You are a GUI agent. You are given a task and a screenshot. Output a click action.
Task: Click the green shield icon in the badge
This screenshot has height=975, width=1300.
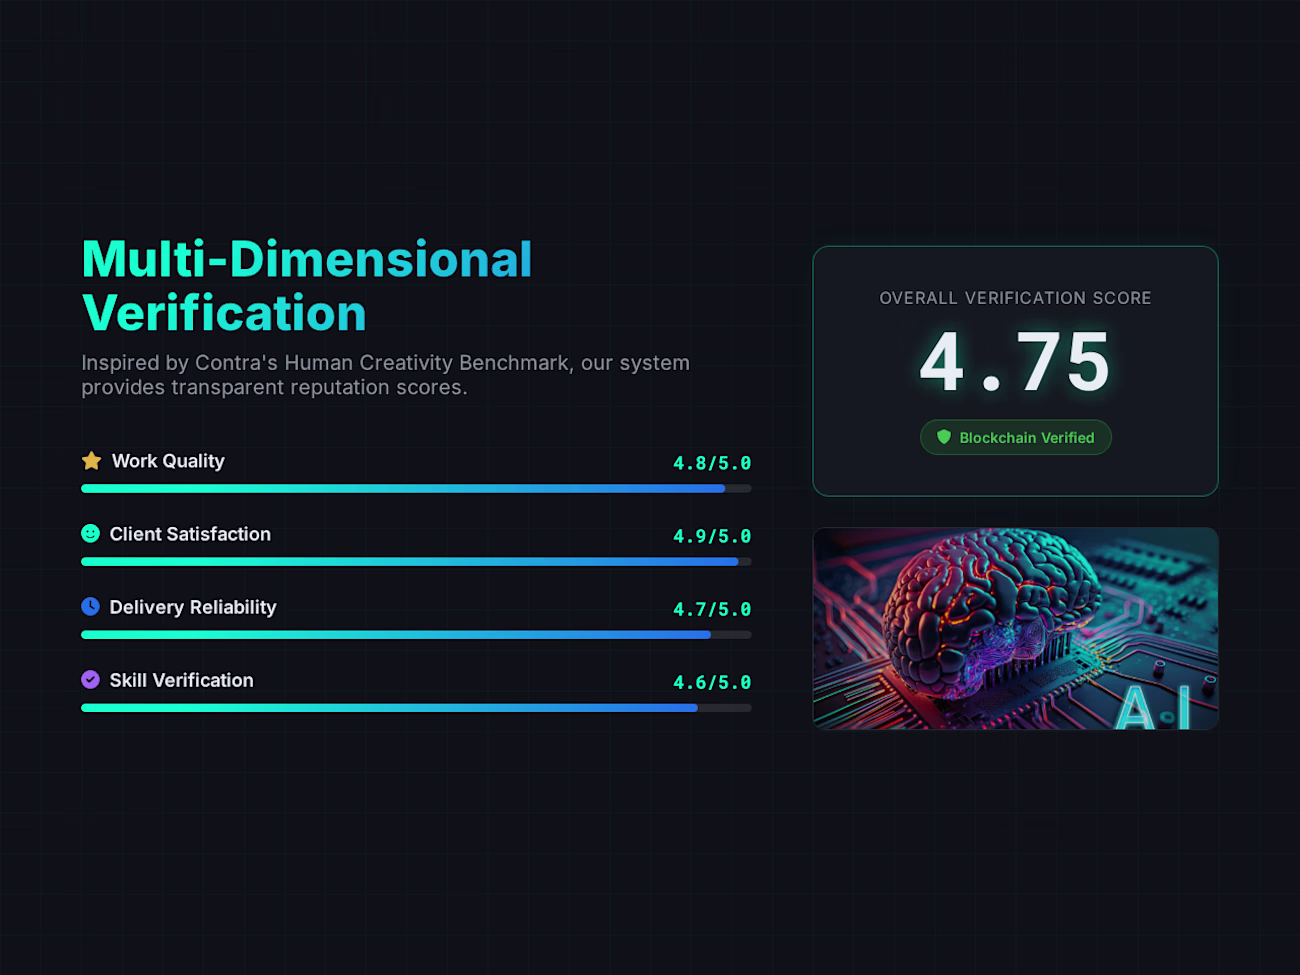(944, 437)
